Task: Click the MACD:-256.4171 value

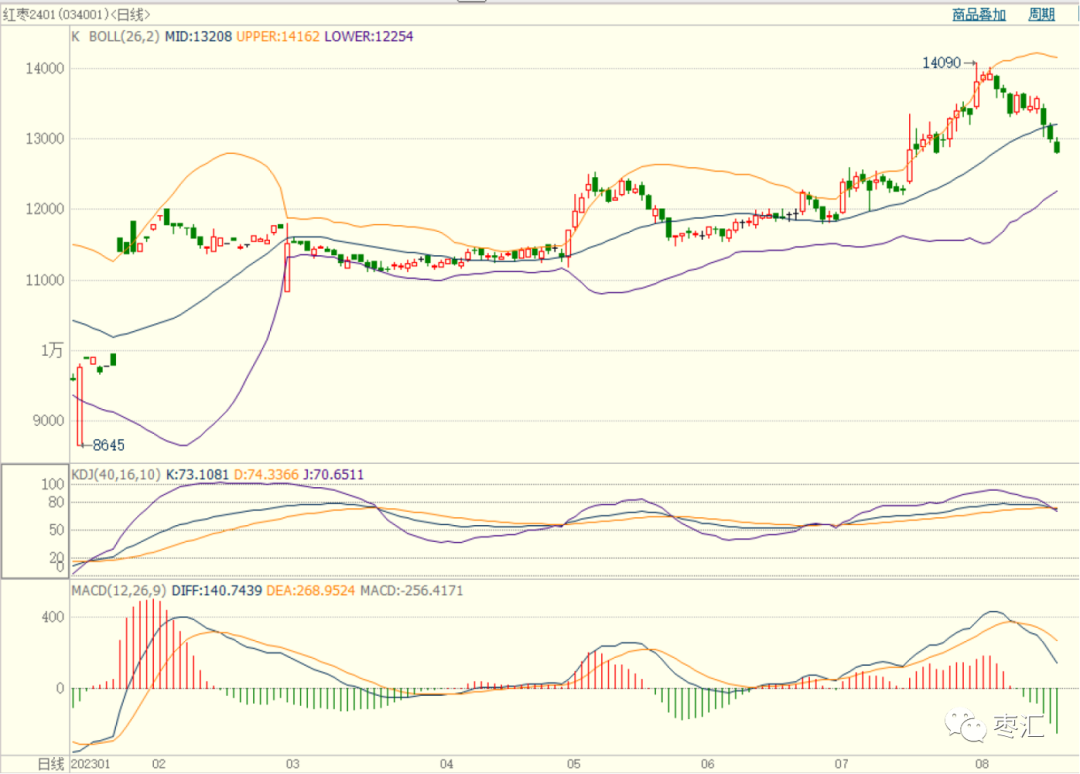Action: click(411, 591)
